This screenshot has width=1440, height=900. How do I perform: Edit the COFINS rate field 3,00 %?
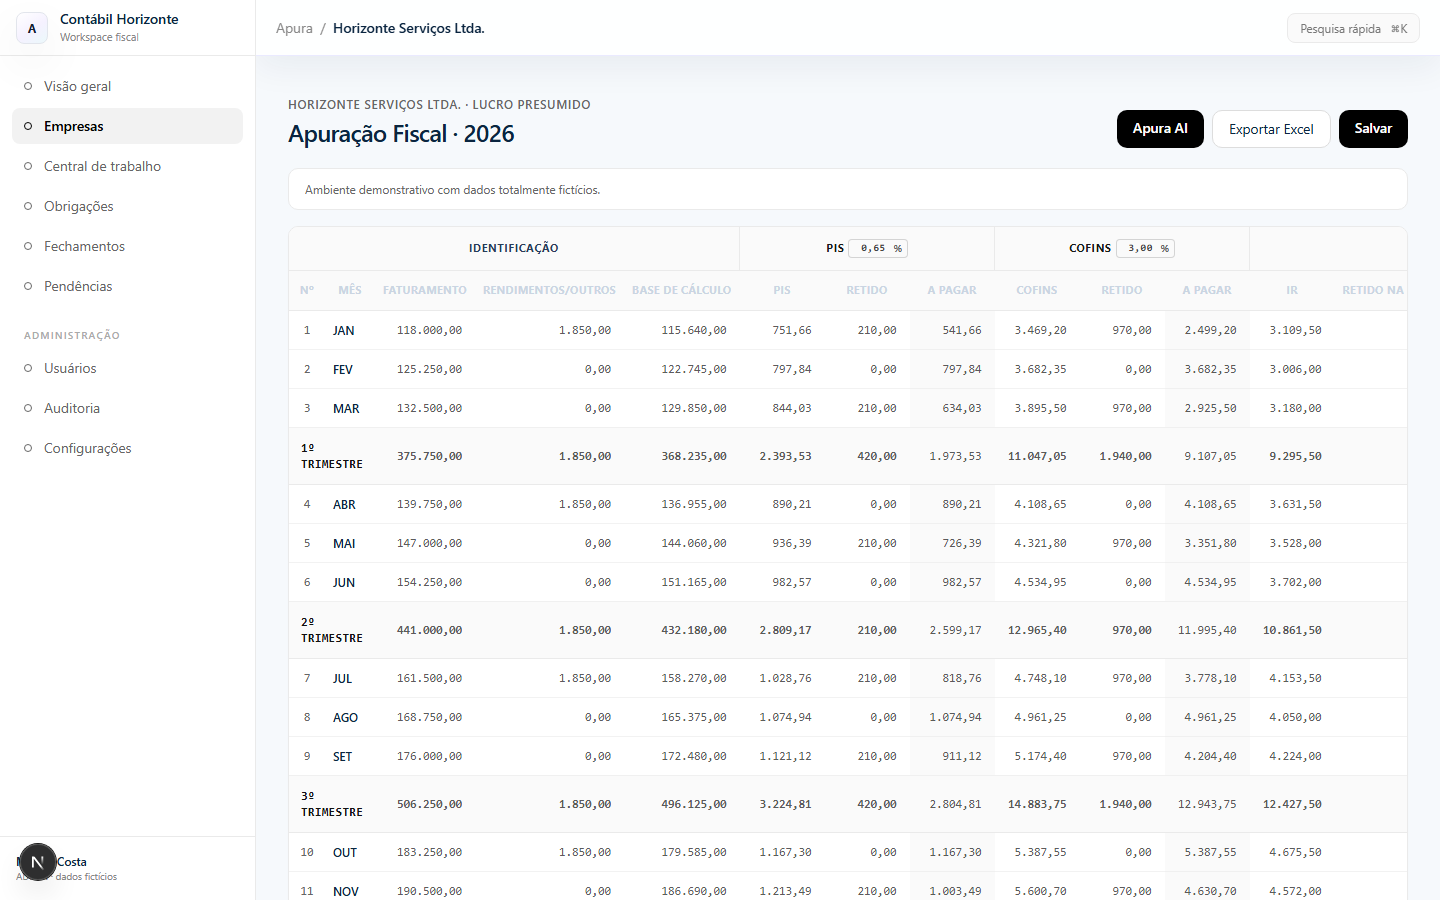1145,248
